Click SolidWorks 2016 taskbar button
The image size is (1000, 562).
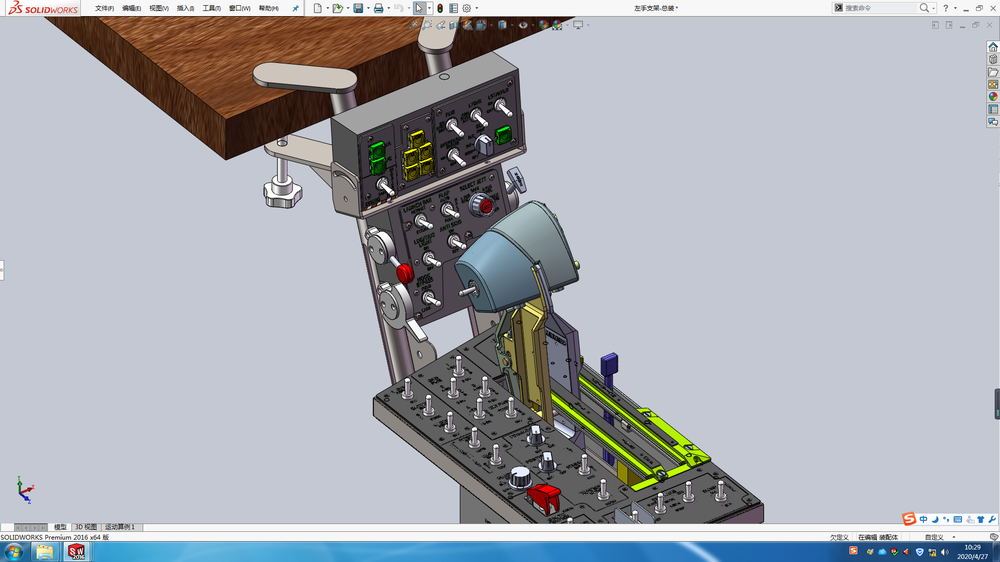click(x=77, y=552)
